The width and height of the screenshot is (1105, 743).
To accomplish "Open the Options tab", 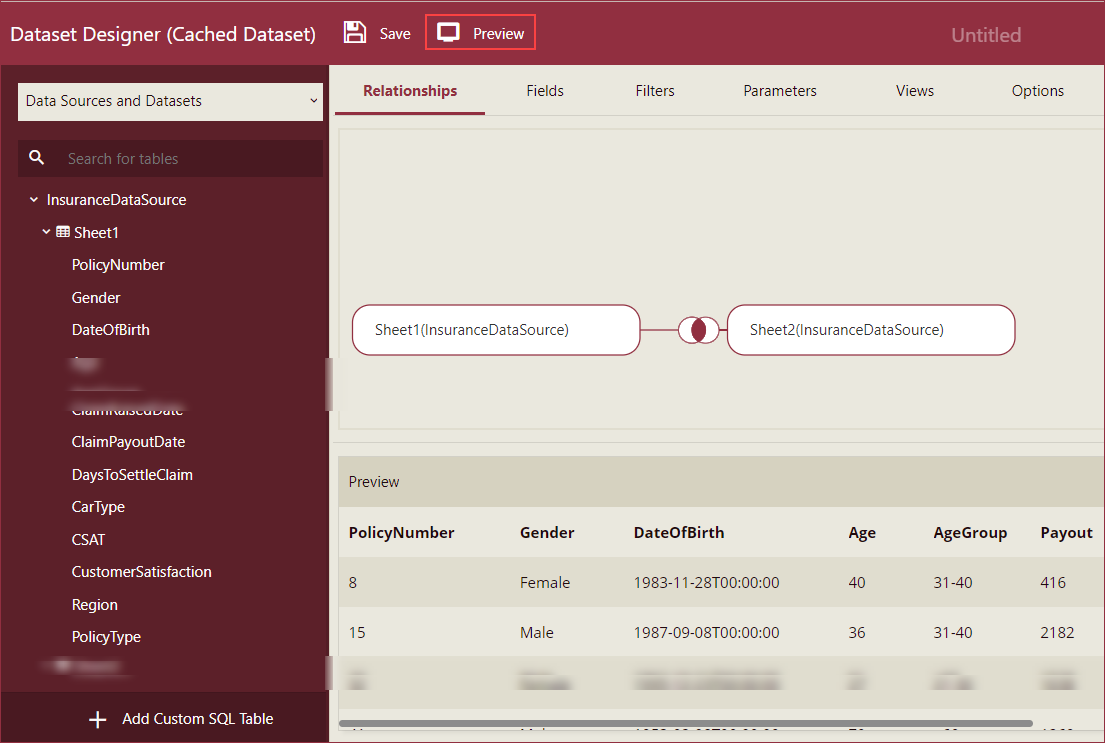I will point(1037,91).
